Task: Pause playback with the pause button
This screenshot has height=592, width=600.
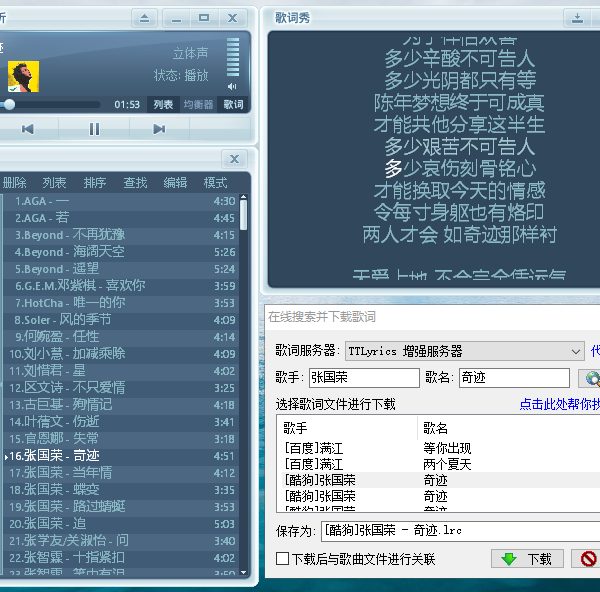Action: point(94,129)
